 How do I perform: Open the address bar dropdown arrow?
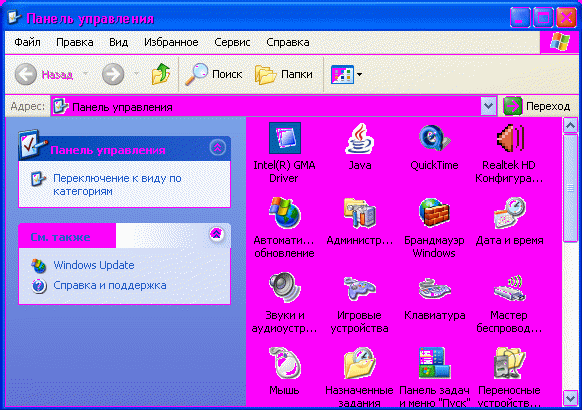coord(488,106)
